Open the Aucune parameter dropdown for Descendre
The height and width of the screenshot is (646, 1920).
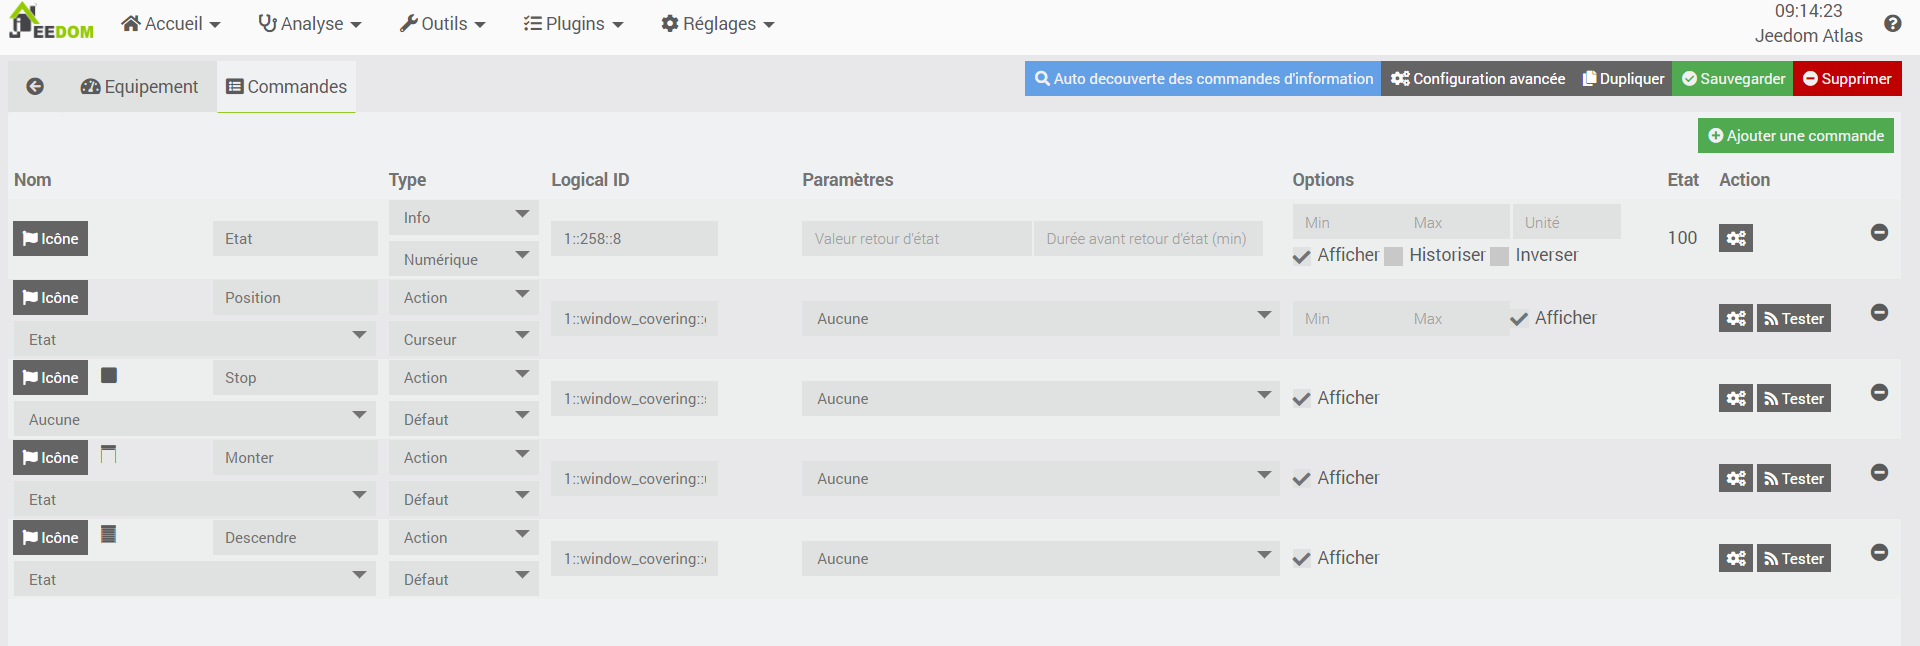pyautogui.click(x=1040, y=558)
